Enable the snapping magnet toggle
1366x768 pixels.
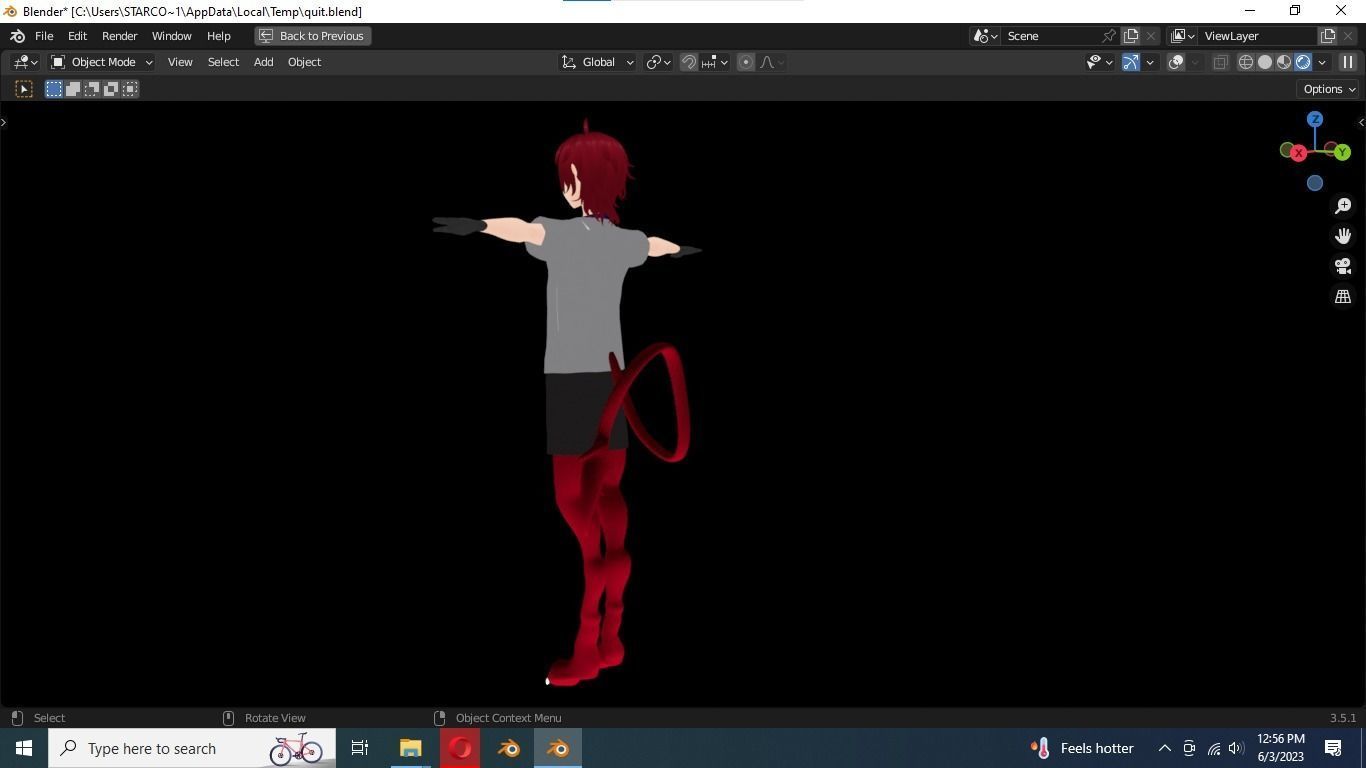point(689,61)
